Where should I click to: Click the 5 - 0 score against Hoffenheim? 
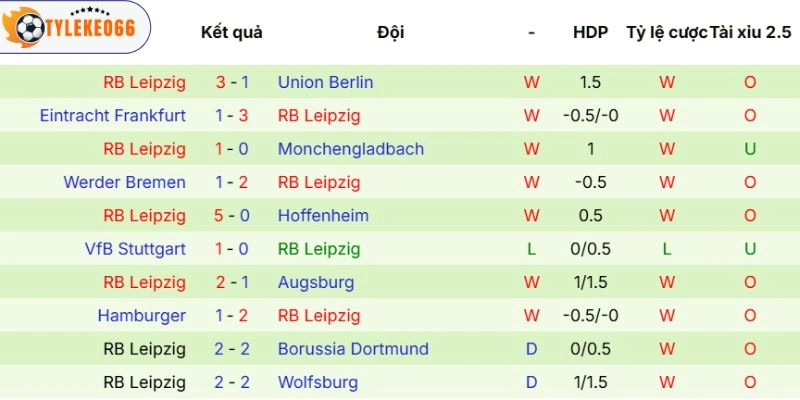pyautogui.click(x=232, y=215)
